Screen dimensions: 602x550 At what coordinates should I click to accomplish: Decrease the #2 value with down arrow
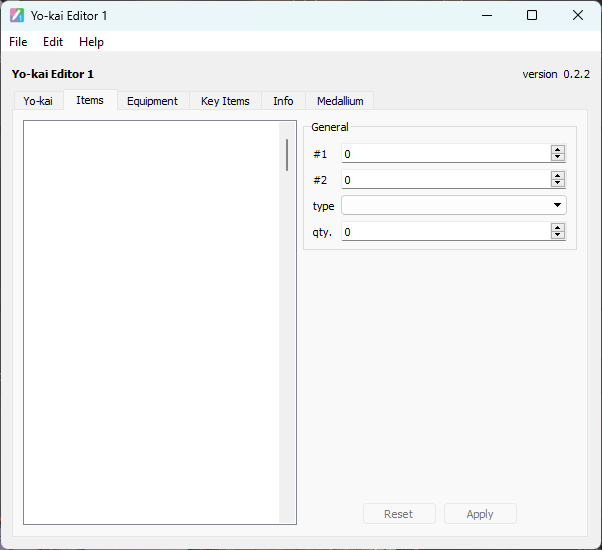557,183
